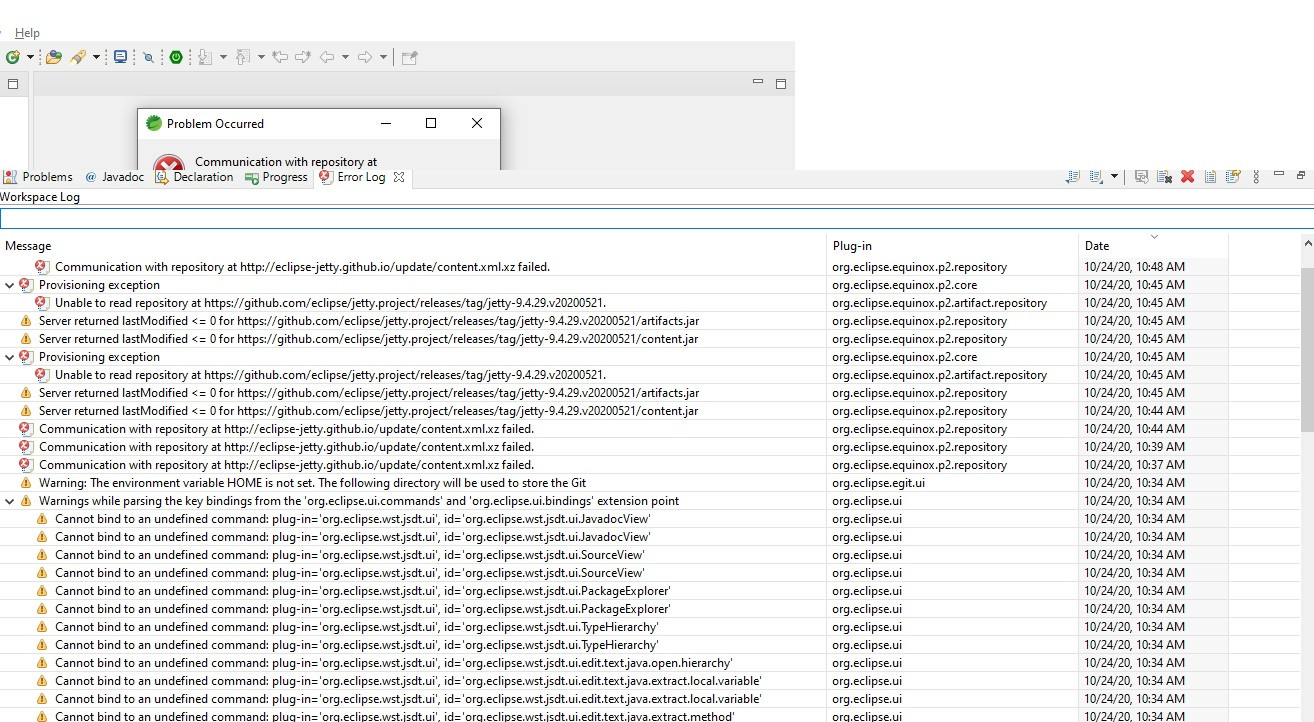
Task: Restore the collapsed left side panel
Action: tap(13, 84)
